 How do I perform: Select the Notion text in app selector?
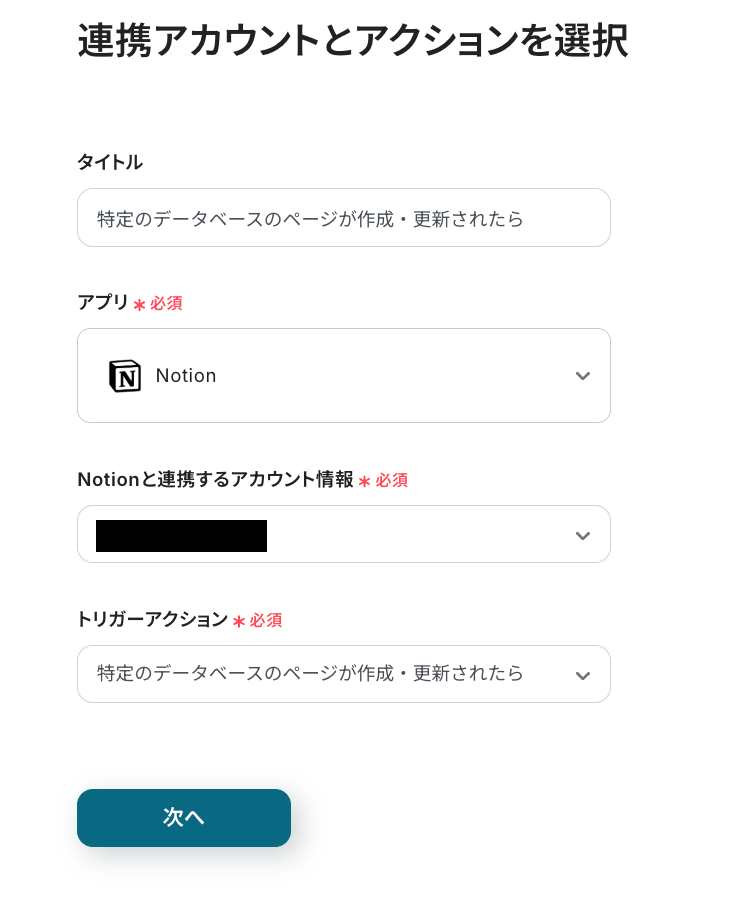pyautogui.click(x=186, y=376)
